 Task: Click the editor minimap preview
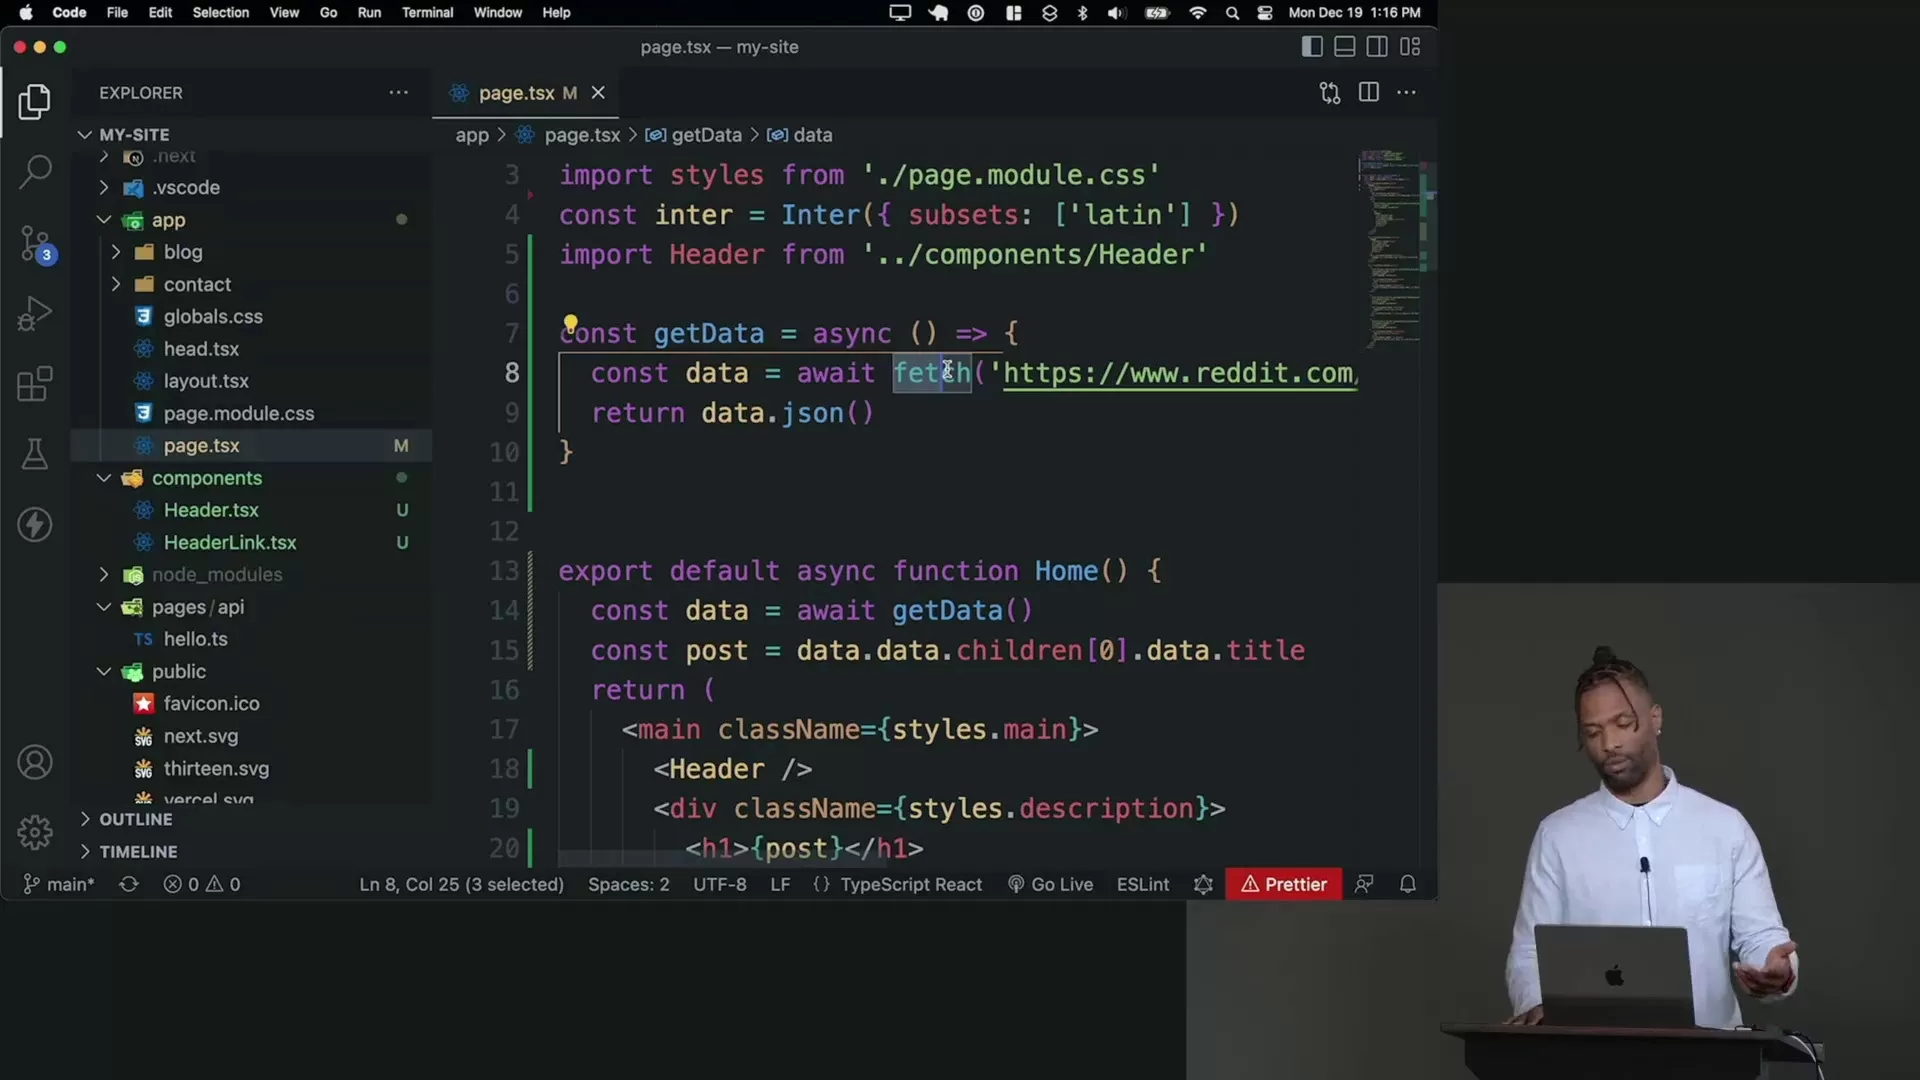click(x=1390, y=250)
